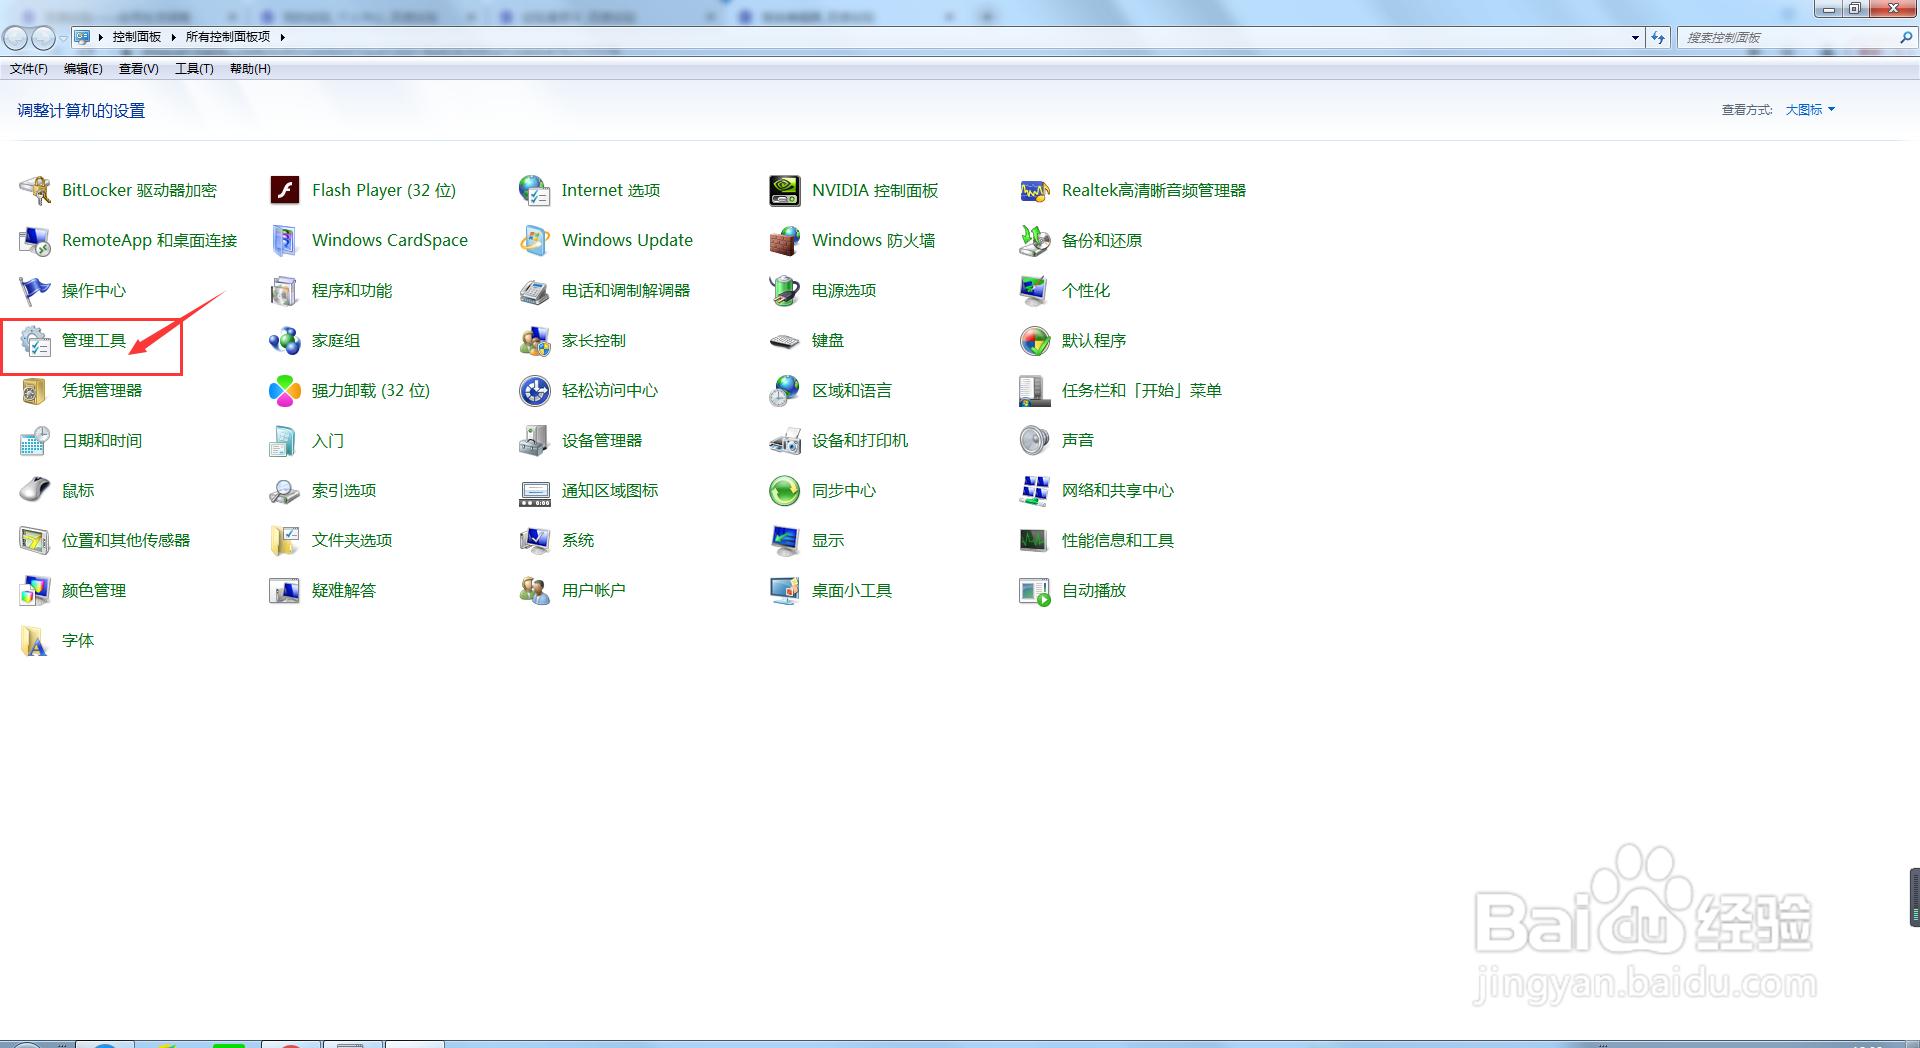Open BitLocker drive encryption icon
Viewport: 1920px width, 1048px height.
[35, 190]
